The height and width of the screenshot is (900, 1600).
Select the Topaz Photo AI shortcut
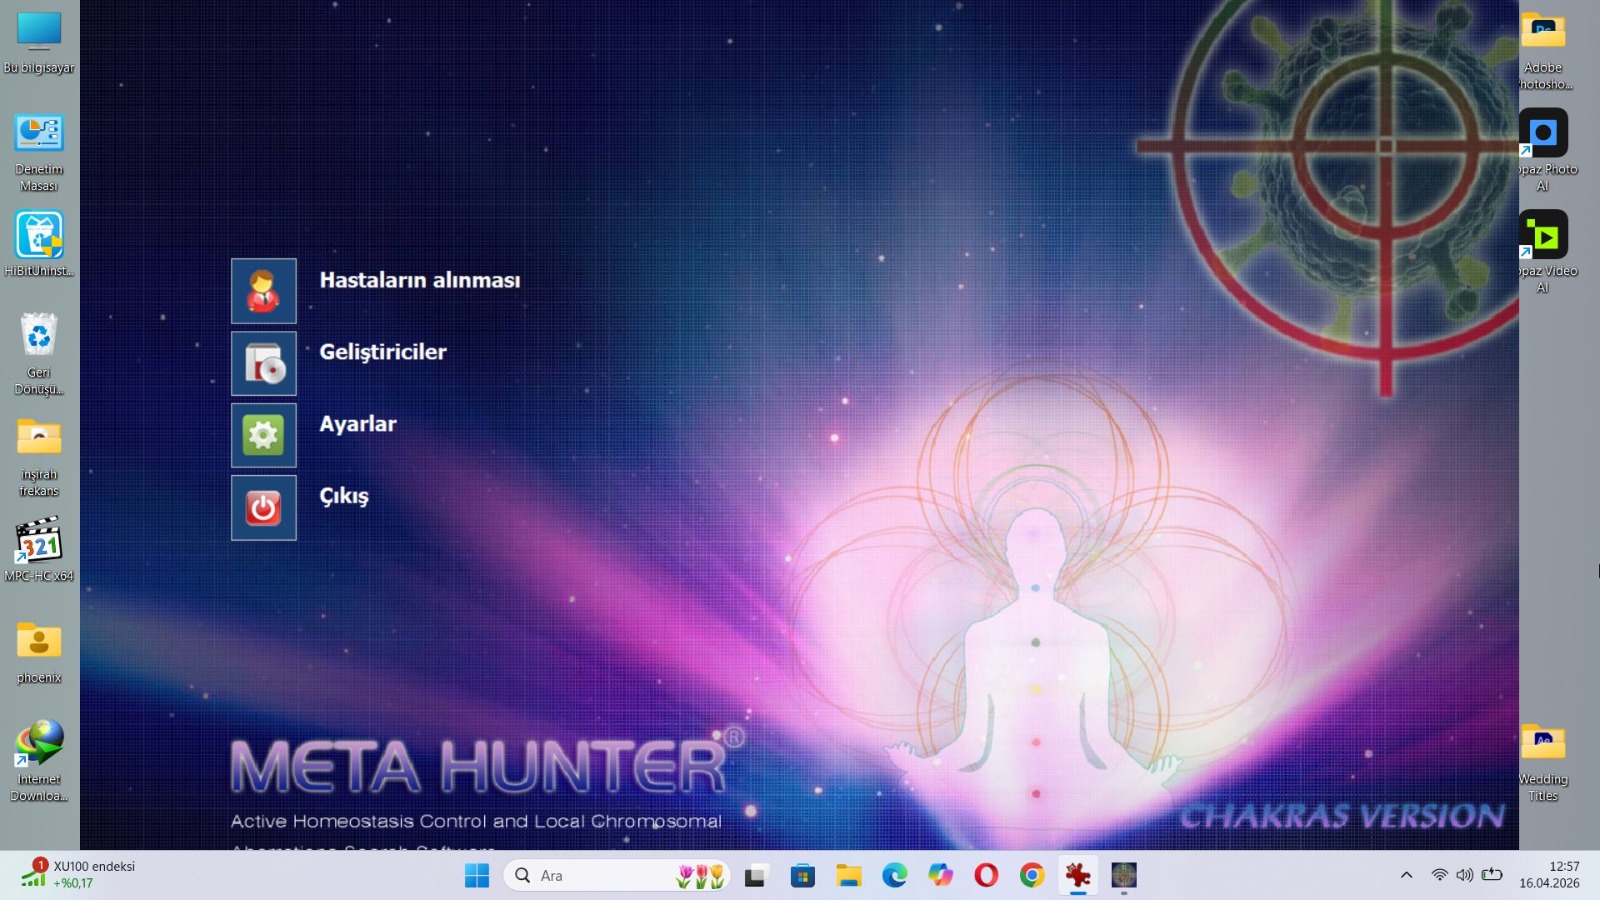pyautogui.click(x=1545, y=150)
